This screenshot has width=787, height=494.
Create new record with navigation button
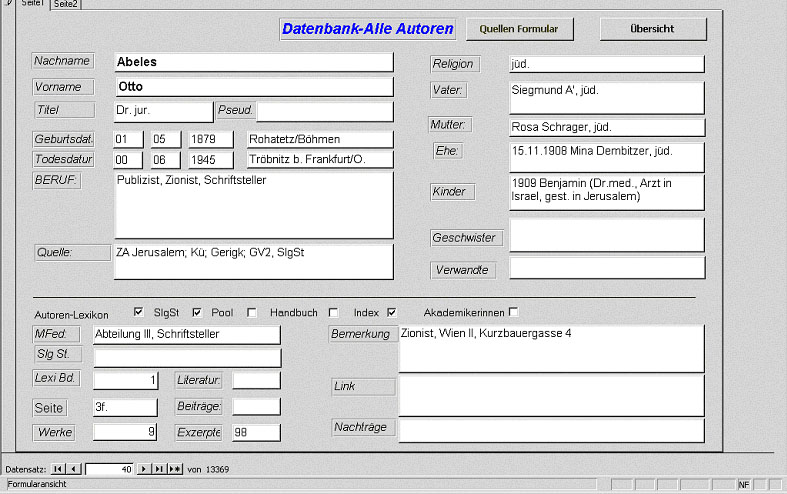tap(176, 468)
